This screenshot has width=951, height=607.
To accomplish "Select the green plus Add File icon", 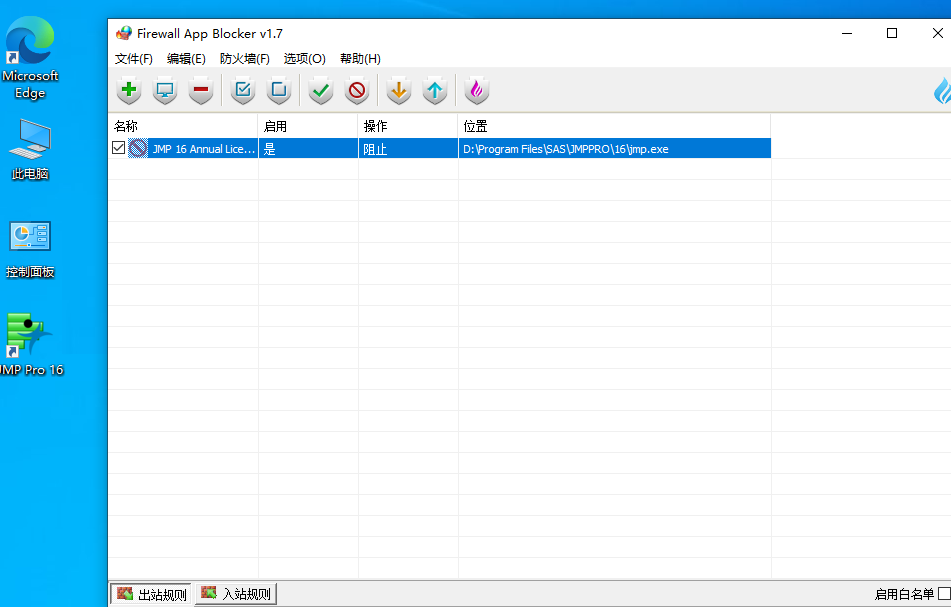I will click(x=128, y=90).
